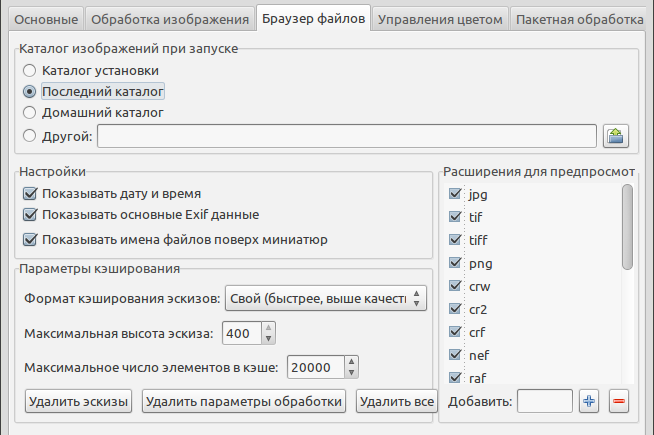Image resolution: width=654 pixels, height=435 pixels.
Task: Click Удалить параметры обработки button
Action: pos(244,401)
